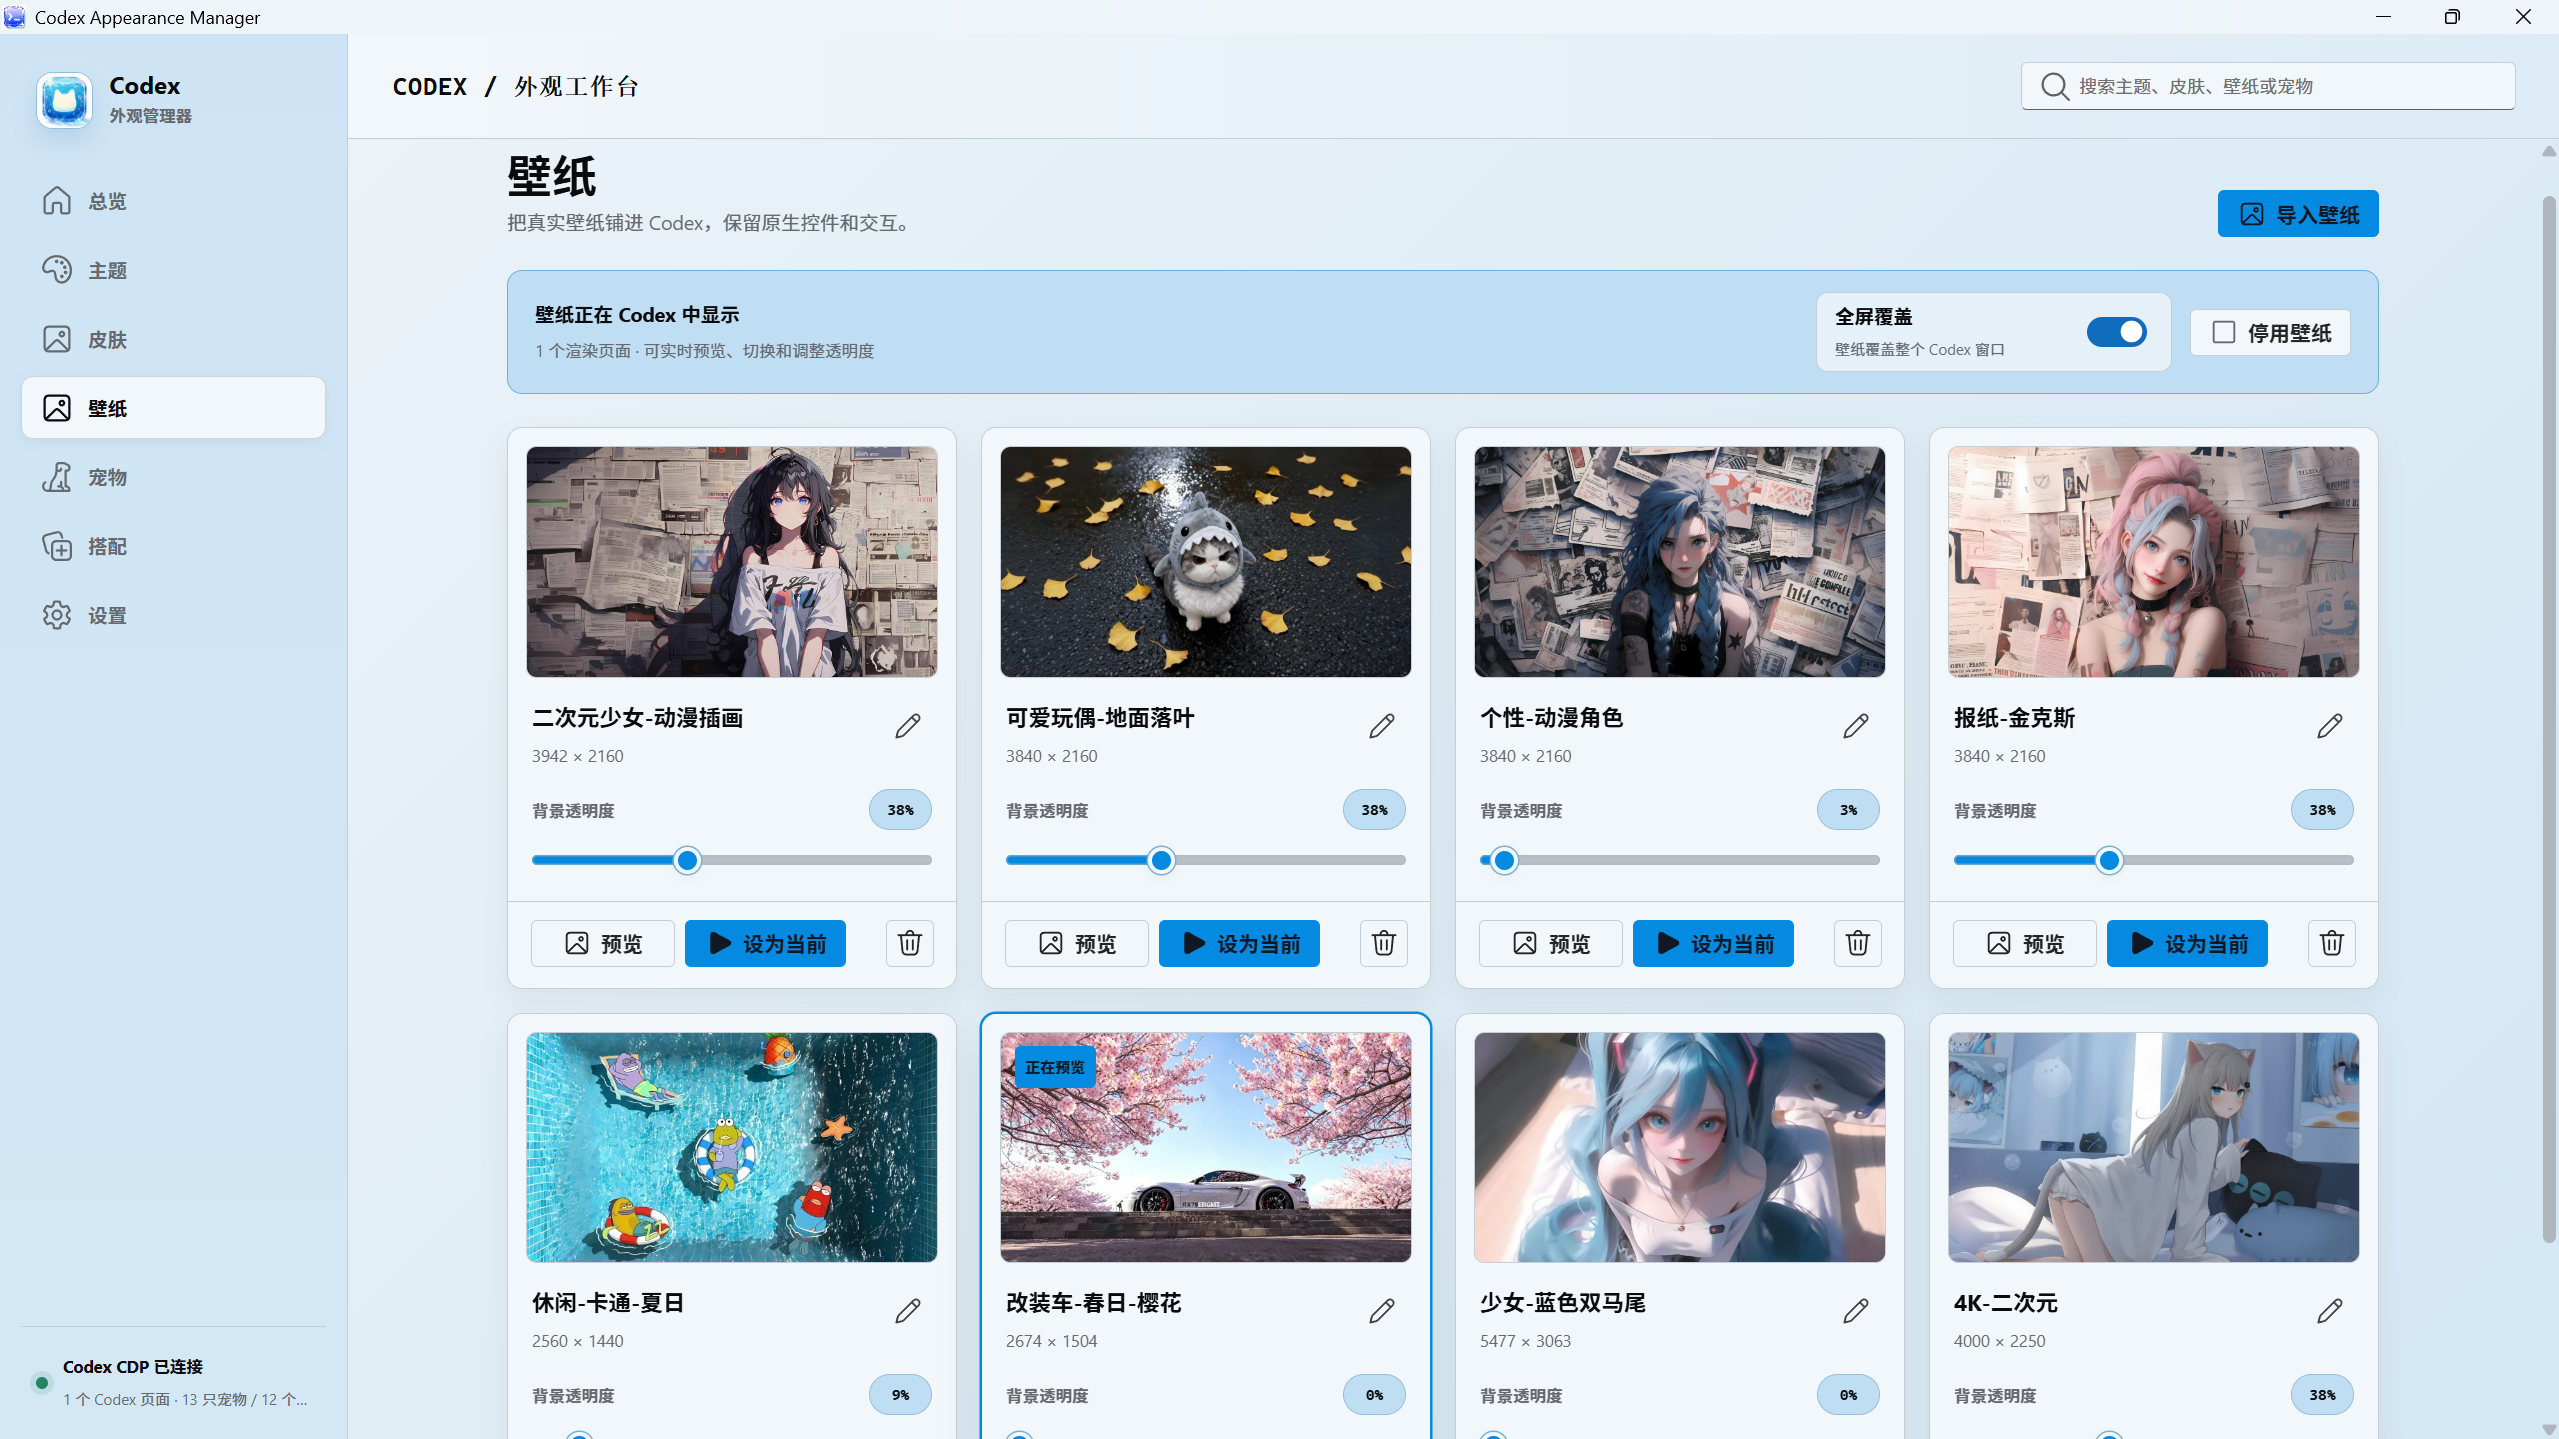2559x1439 pixels.
Task: Edit name of 少女-蓝色双马尾
Action: coord(1855,1310)
